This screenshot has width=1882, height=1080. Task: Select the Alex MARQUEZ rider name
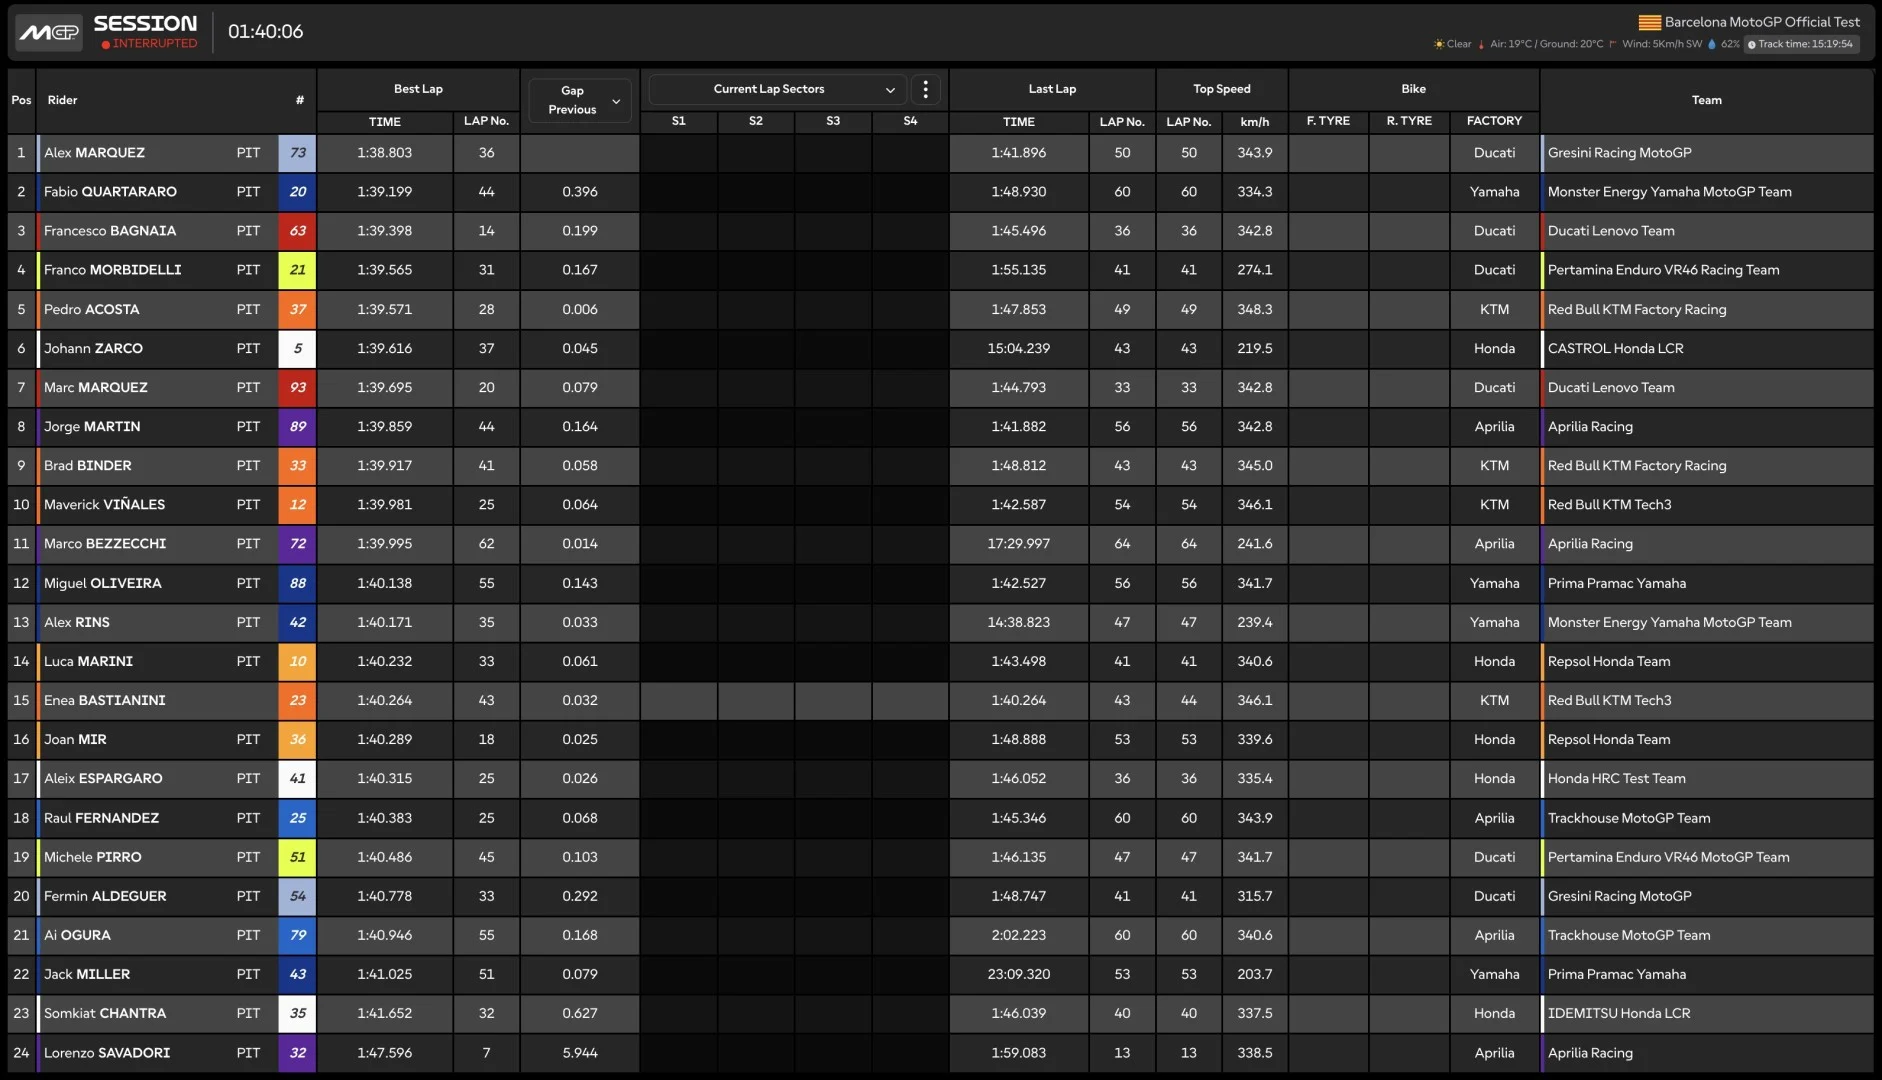[94, 153]
